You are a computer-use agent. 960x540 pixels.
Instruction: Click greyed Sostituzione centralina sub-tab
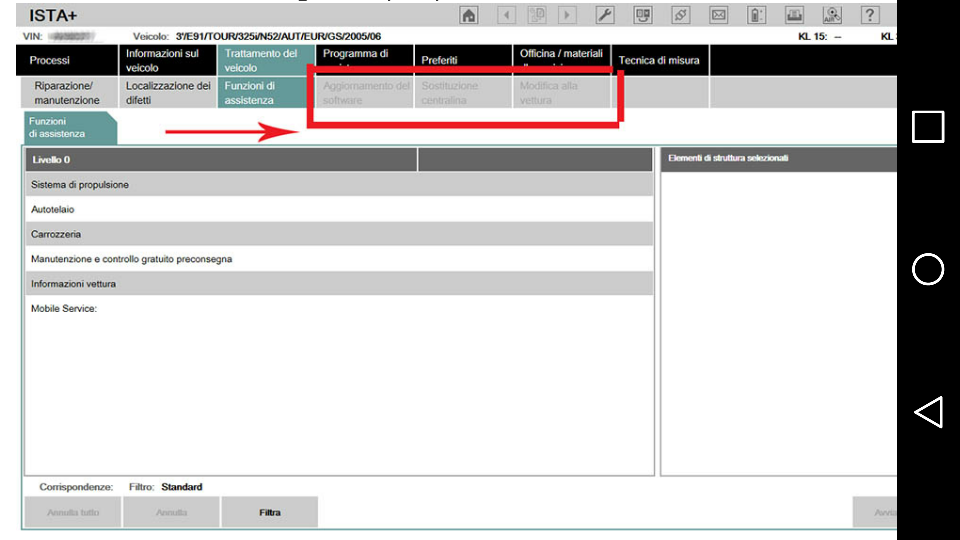(x=463, y=92)
